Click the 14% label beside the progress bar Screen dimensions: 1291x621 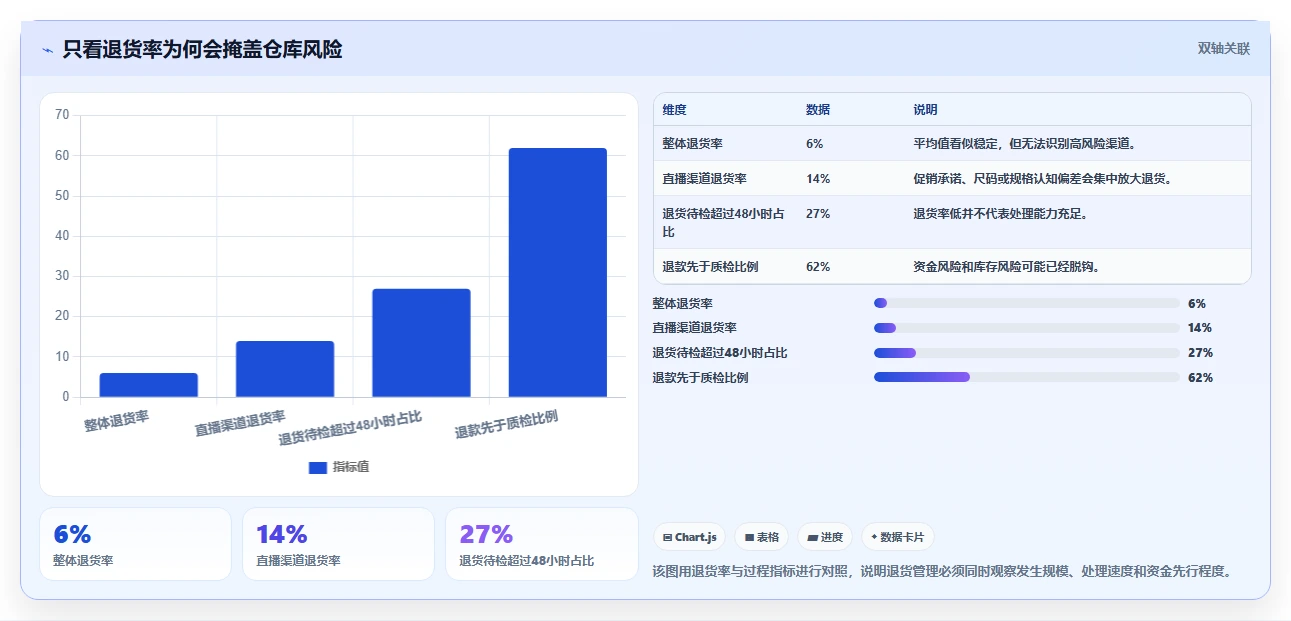tap(1200, 328)
